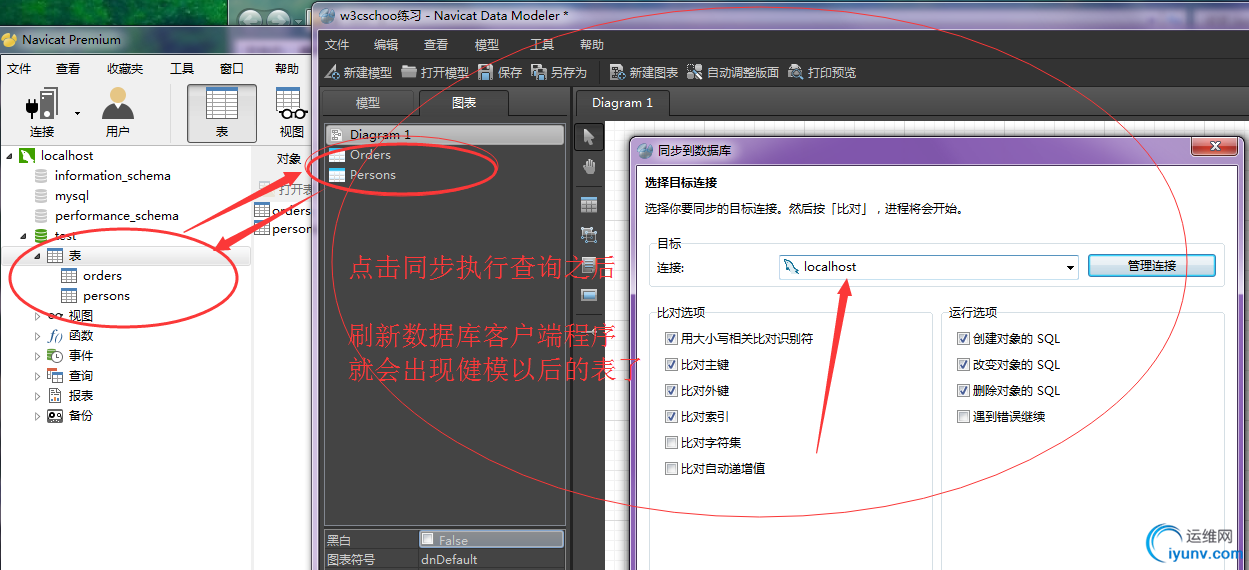Select the persons table in Navicat Premium tree
Viewport: 1249px width, 570px height.
pos(106,296)
